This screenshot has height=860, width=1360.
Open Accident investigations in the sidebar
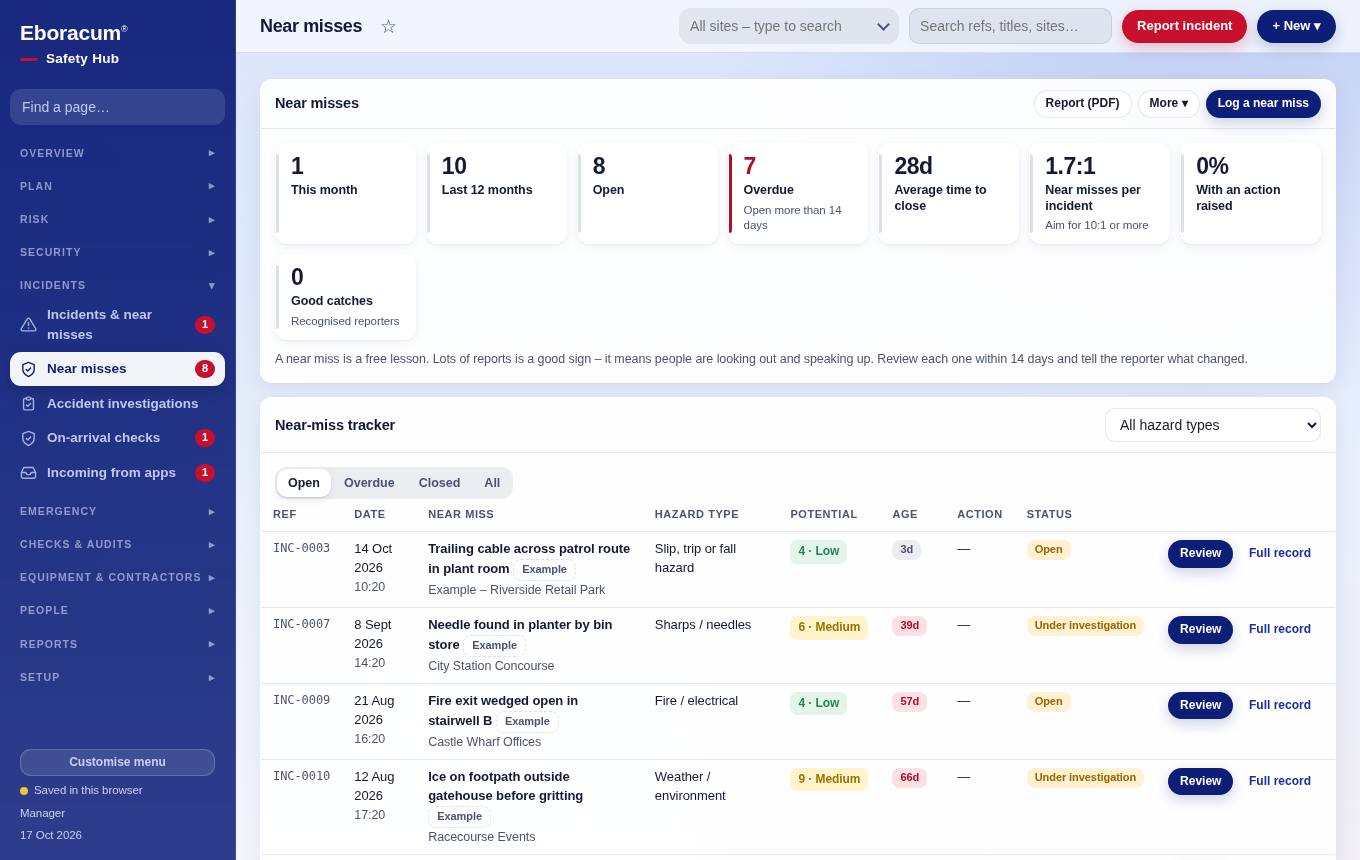[117, 404]
